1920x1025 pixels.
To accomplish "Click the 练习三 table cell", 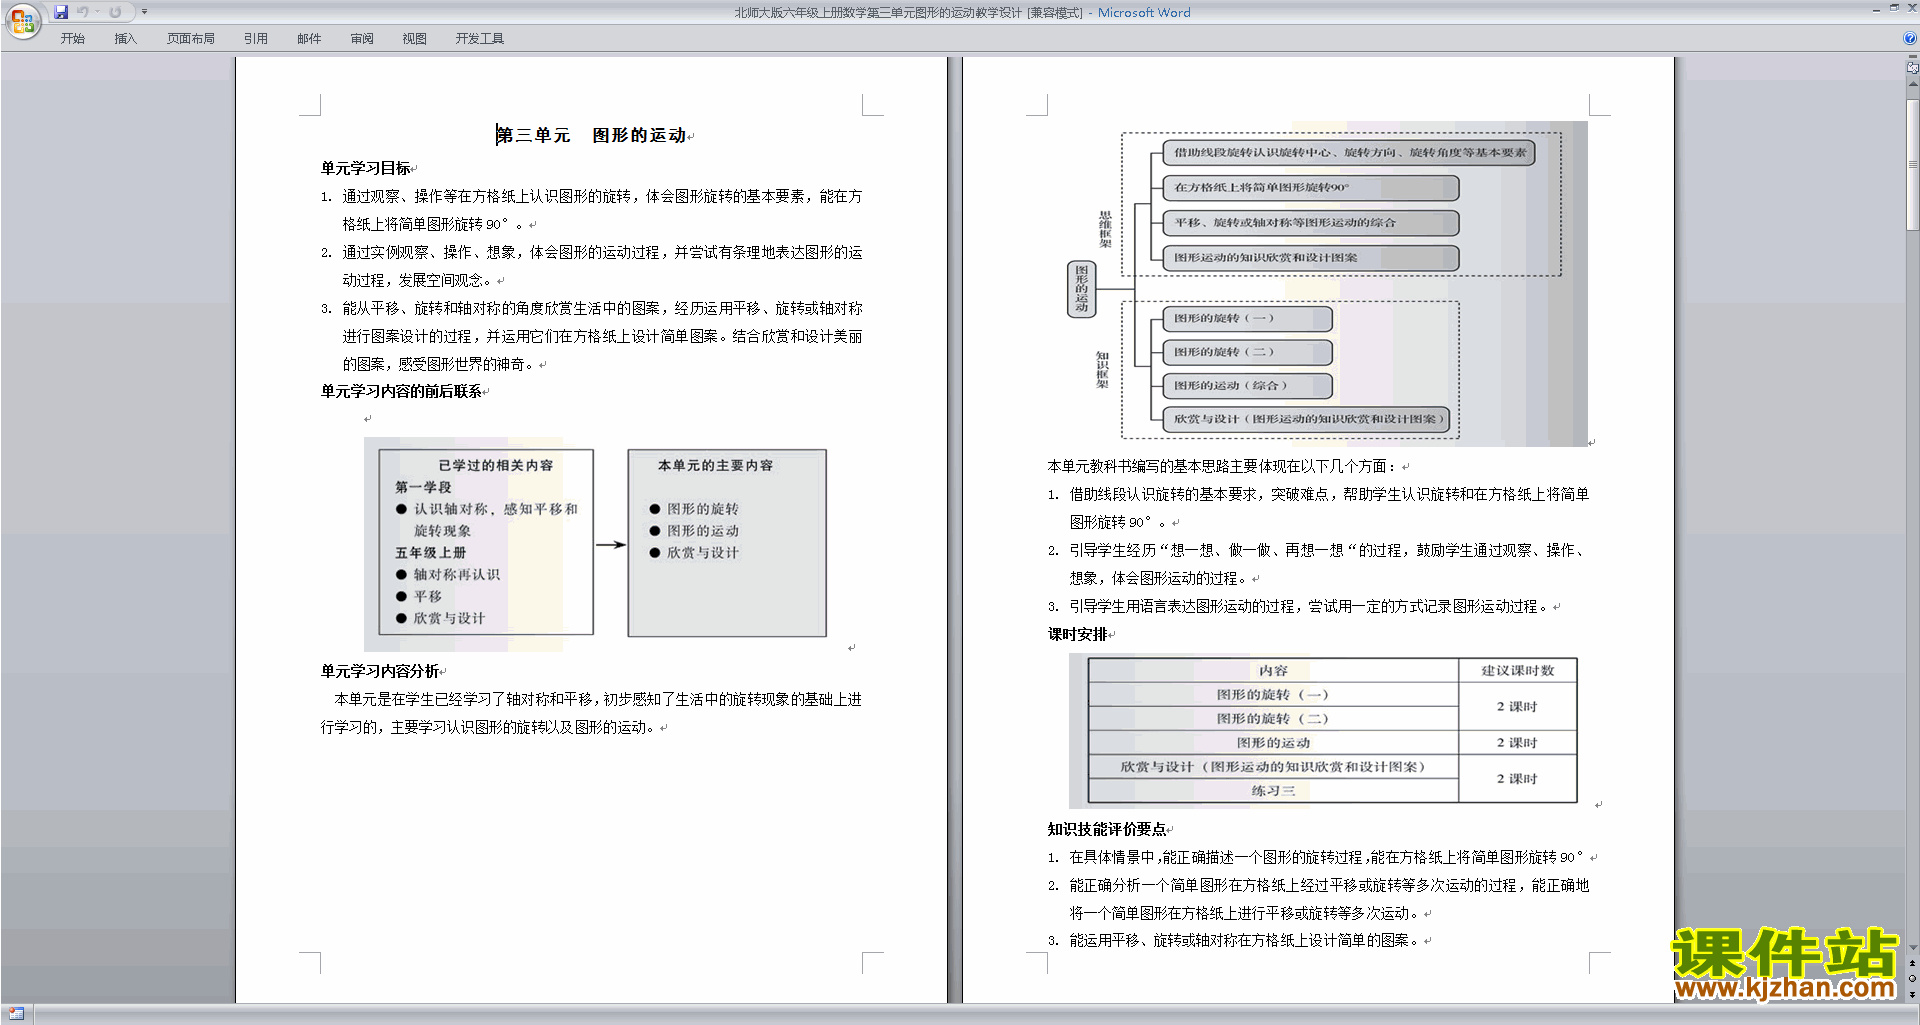I will point(1273,790).
